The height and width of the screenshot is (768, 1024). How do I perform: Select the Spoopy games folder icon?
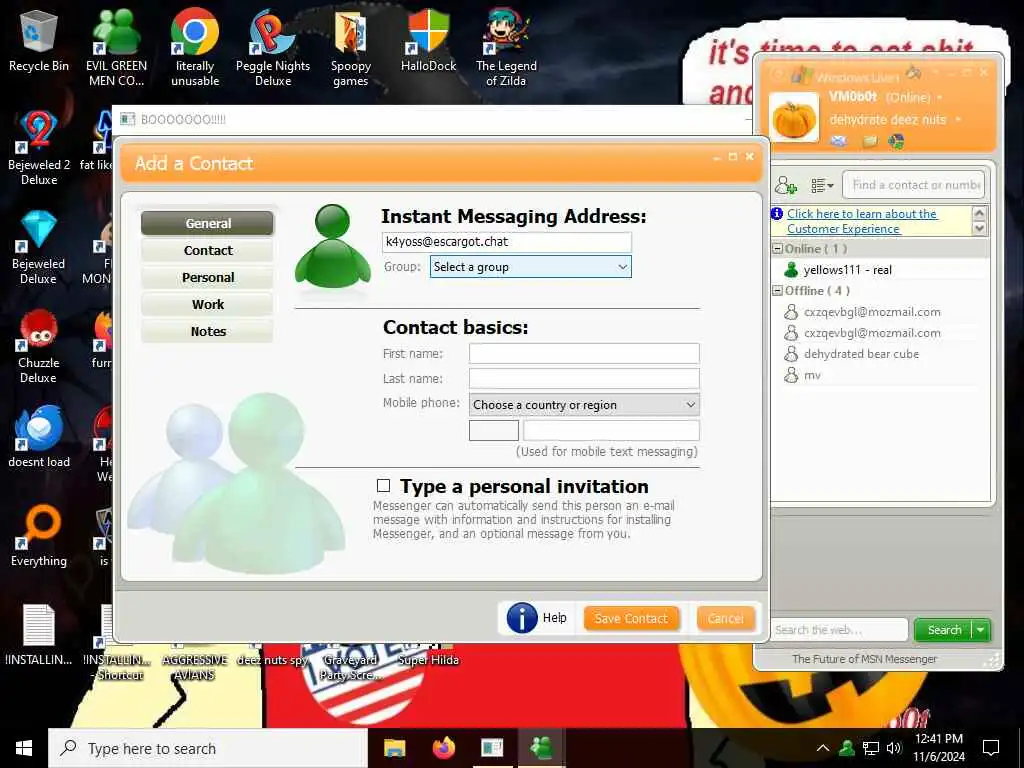point(351,47)
